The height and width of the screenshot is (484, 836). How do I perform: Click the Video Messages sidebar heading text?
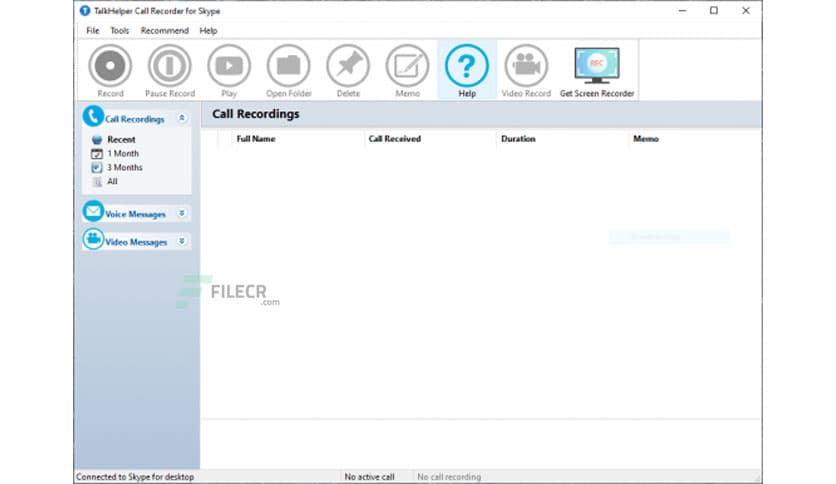[x=136, y=242]
